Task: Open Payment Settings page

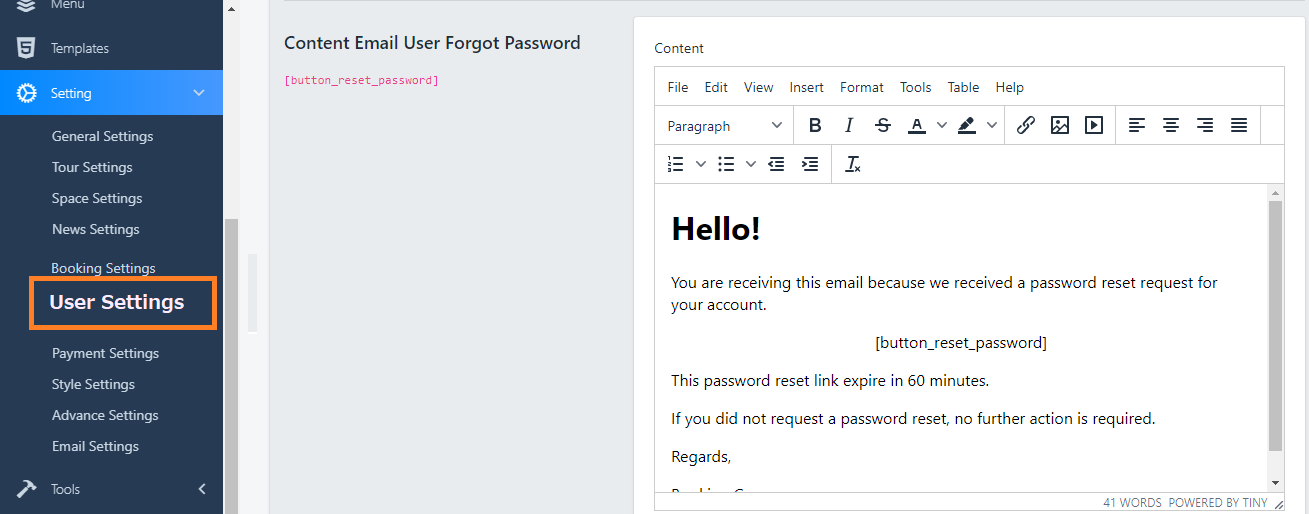Action: (x=105, y=353)
